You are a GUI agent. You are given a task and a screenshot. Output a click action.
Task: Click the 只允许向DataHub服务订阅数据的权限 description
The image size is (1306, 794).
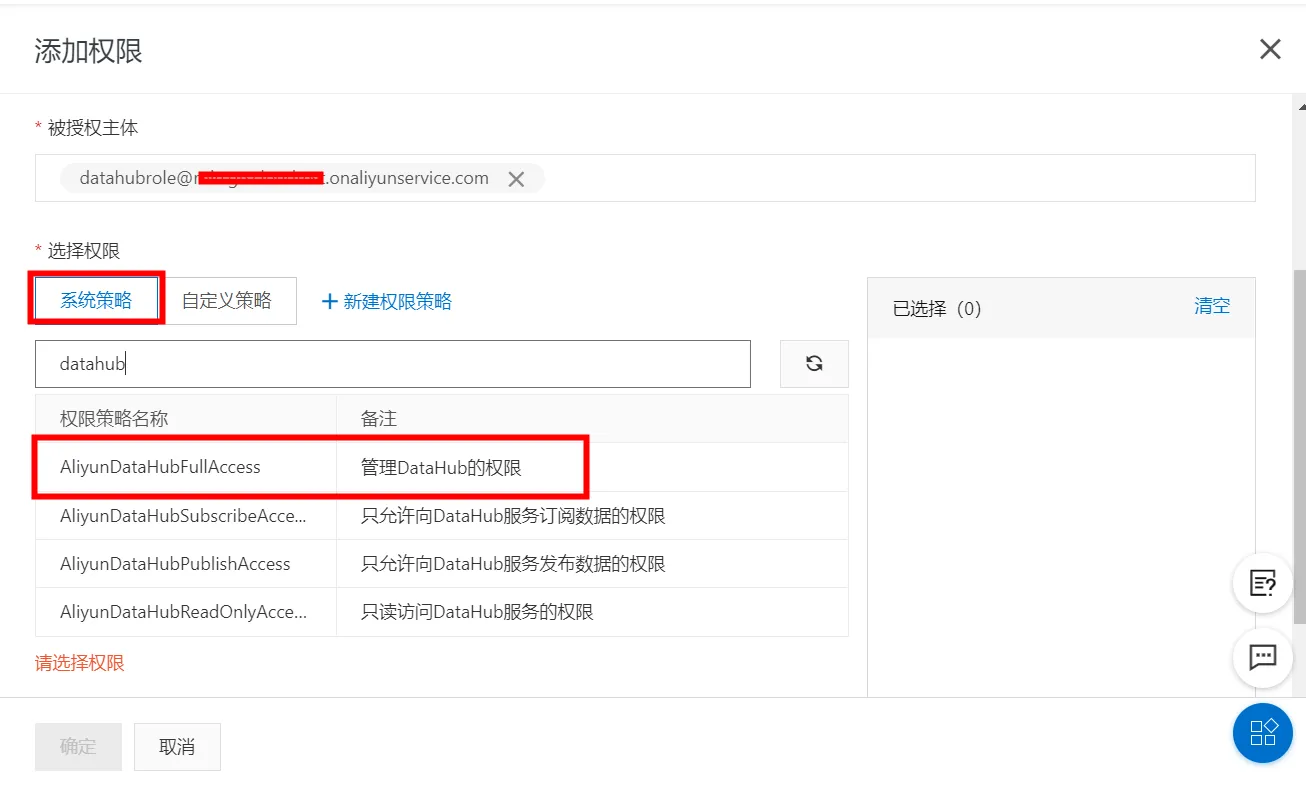[x=513, y=516]
